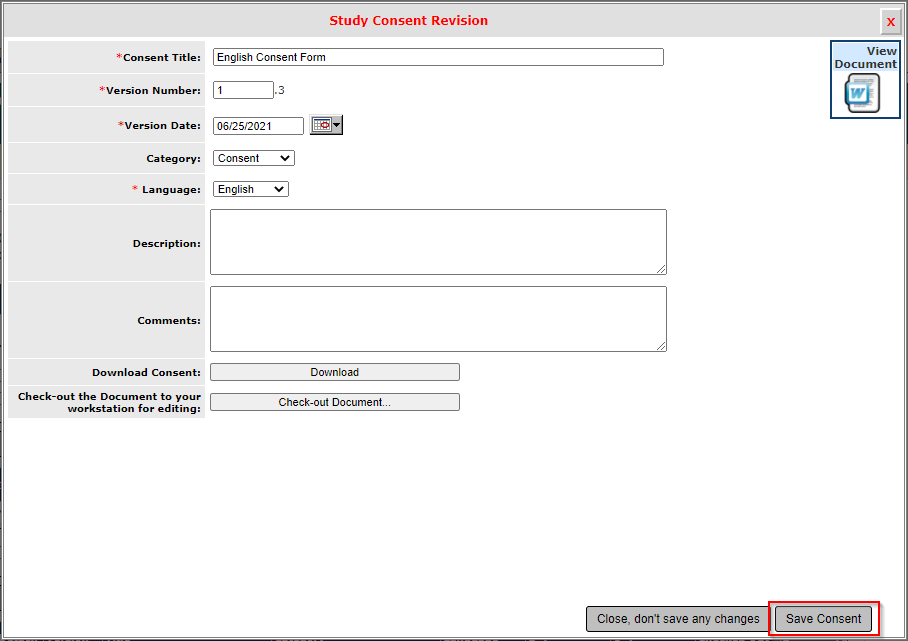Click the Download button
Image resolution: width=908 pixels, height=641 pixels.
click(335, 372)
